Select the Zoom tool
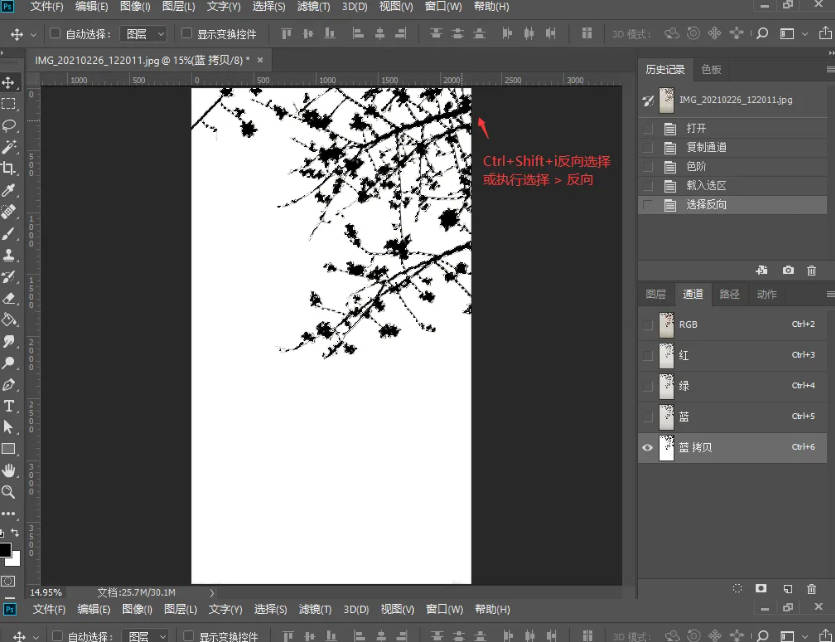 click(9, 492)
